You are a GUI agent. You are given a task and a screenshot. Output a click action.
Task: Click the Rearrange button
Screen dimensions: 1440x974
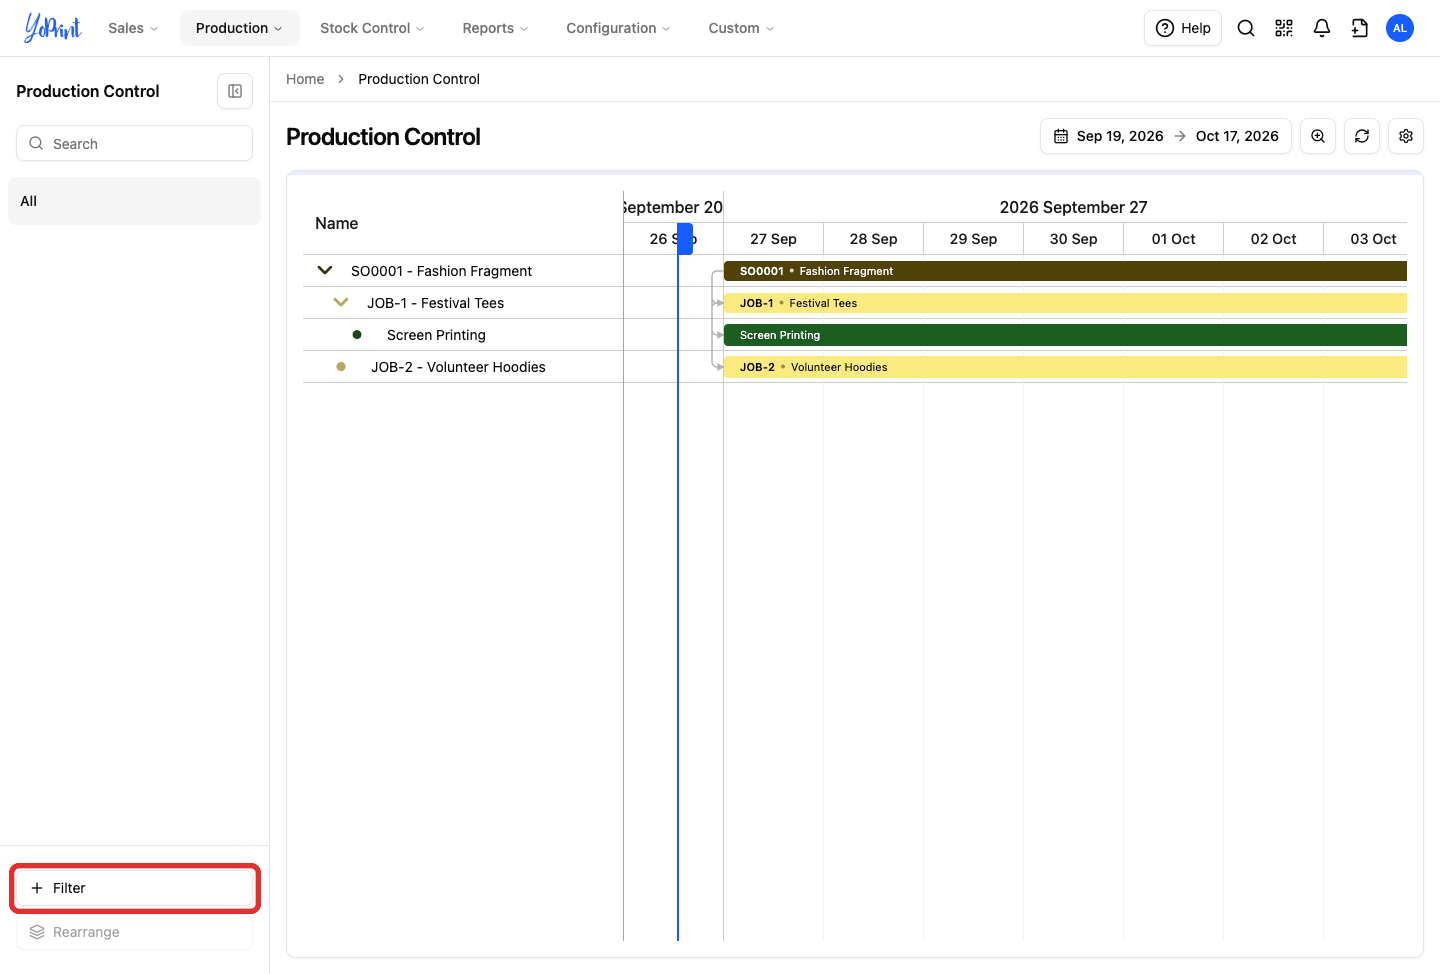coord(134,932)
